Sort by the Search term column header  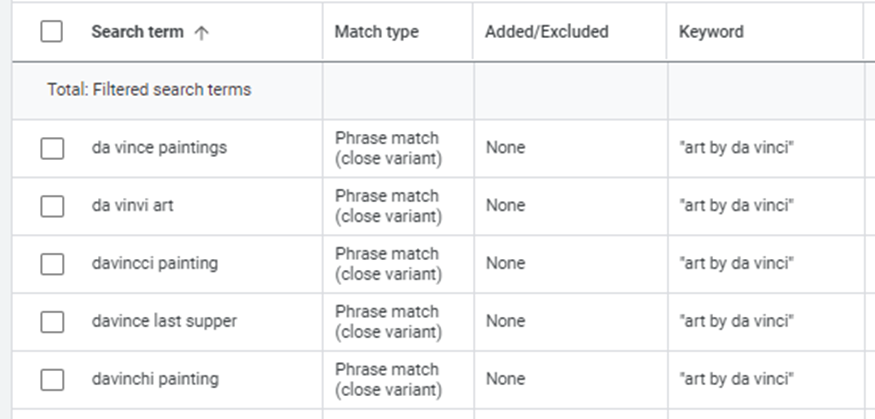(x=138, y=32)
